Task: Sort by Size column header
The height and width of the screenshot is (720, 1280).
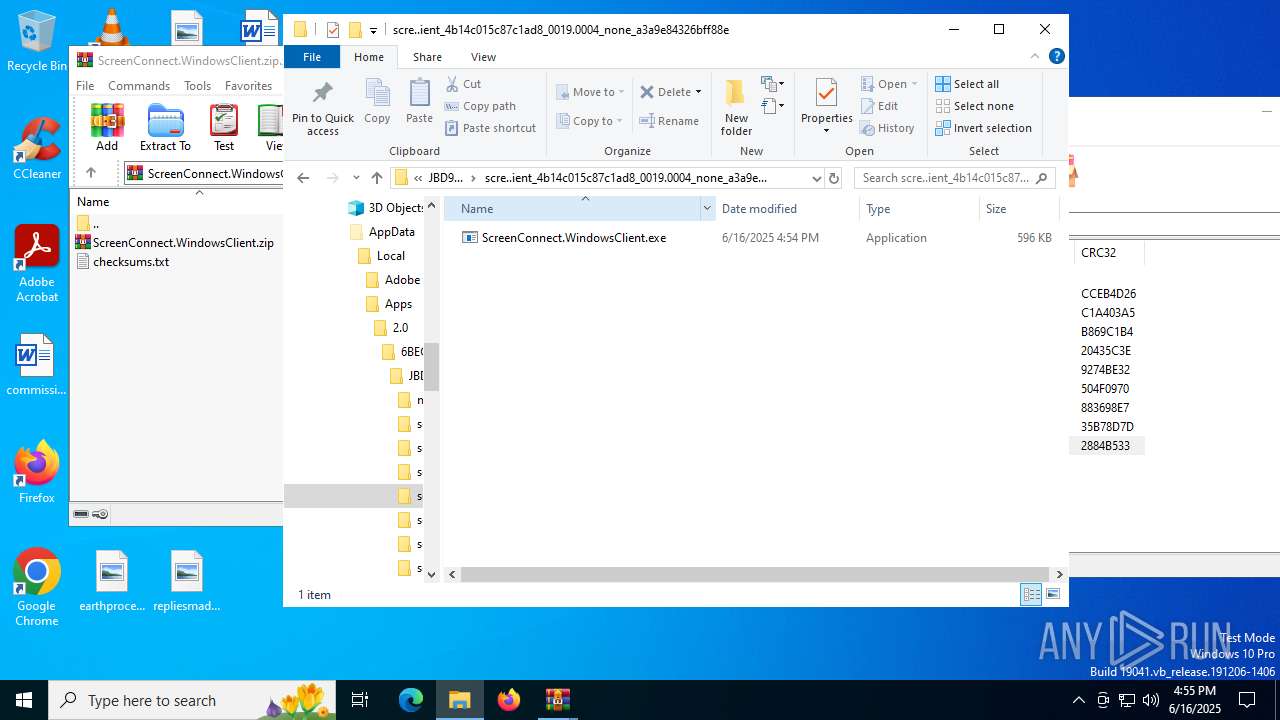Action: (1018, 209)
